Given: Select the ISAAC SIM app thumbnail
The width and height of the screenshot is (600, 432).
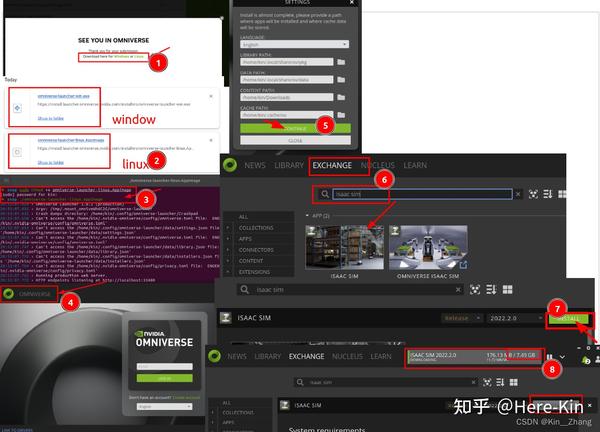Looking at the screenshot, I should pos(344,248).
